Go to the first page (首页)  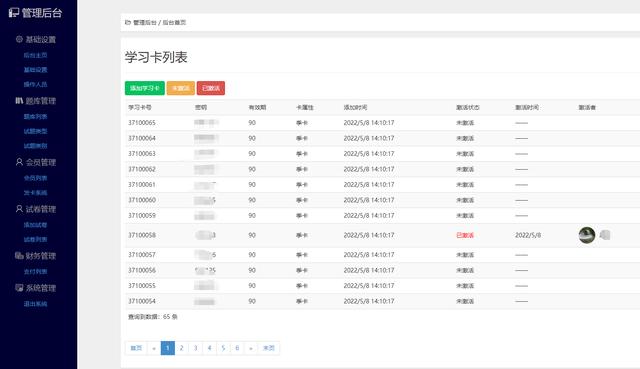click(x=136, y=348)
